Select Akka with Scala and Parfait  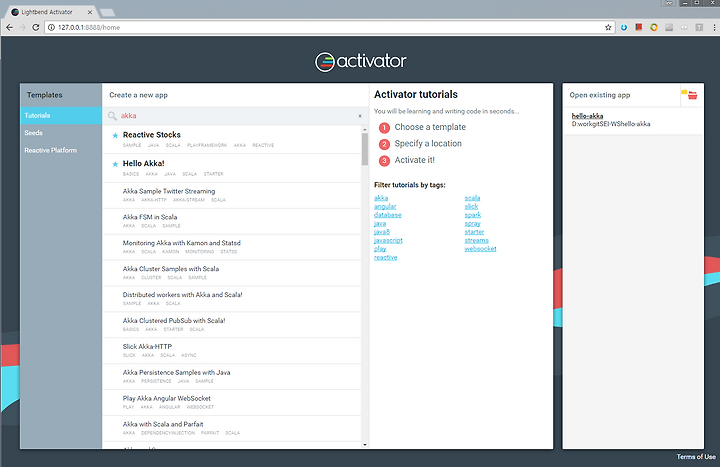[231, 428]
